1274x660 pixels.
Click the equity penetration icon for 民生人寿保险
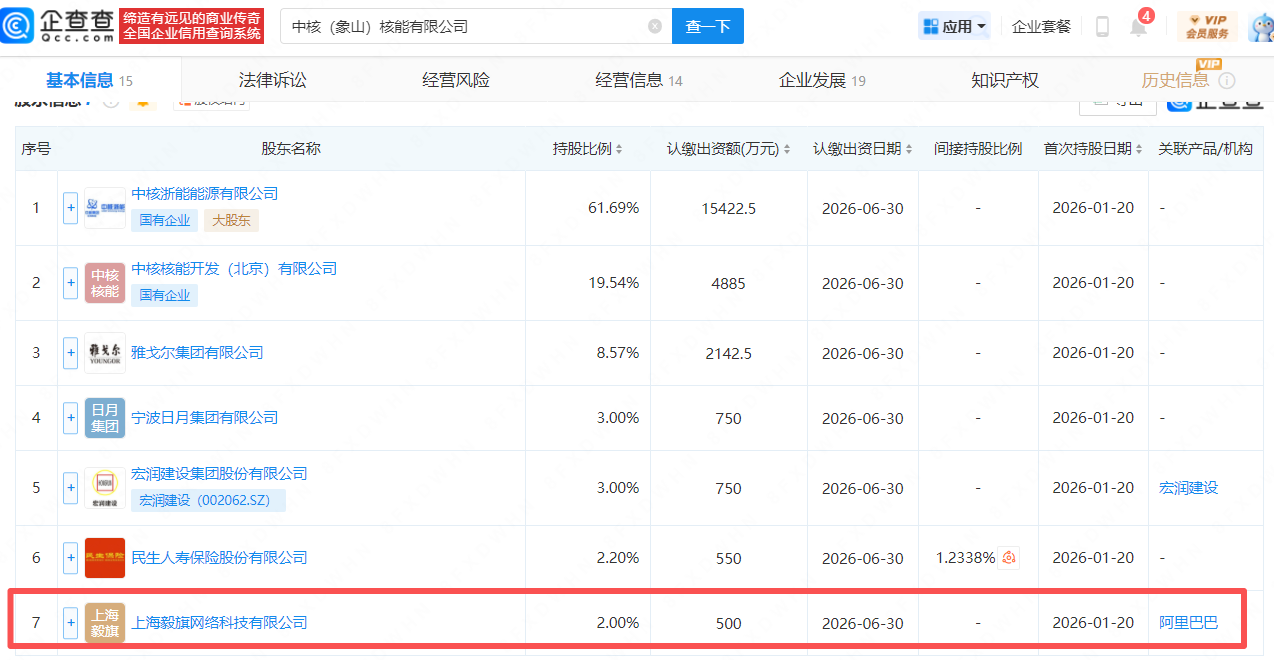point(1009,558)
